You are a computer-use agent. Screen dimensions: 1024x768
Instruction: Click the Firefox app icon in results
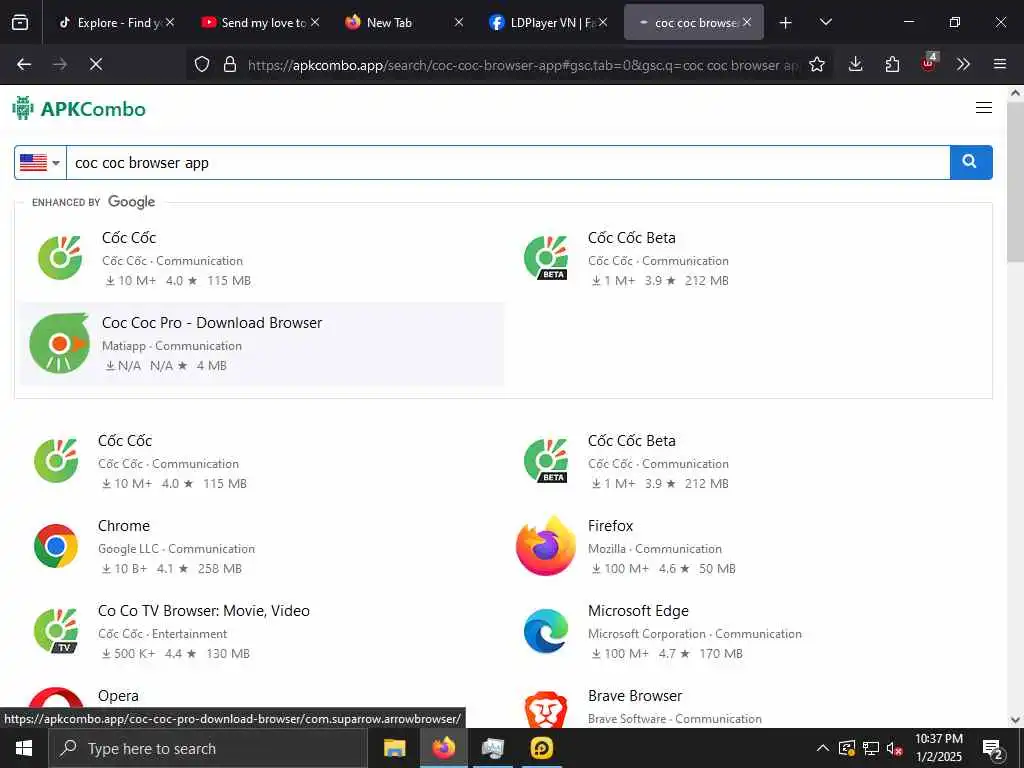[x=546, y=545]
